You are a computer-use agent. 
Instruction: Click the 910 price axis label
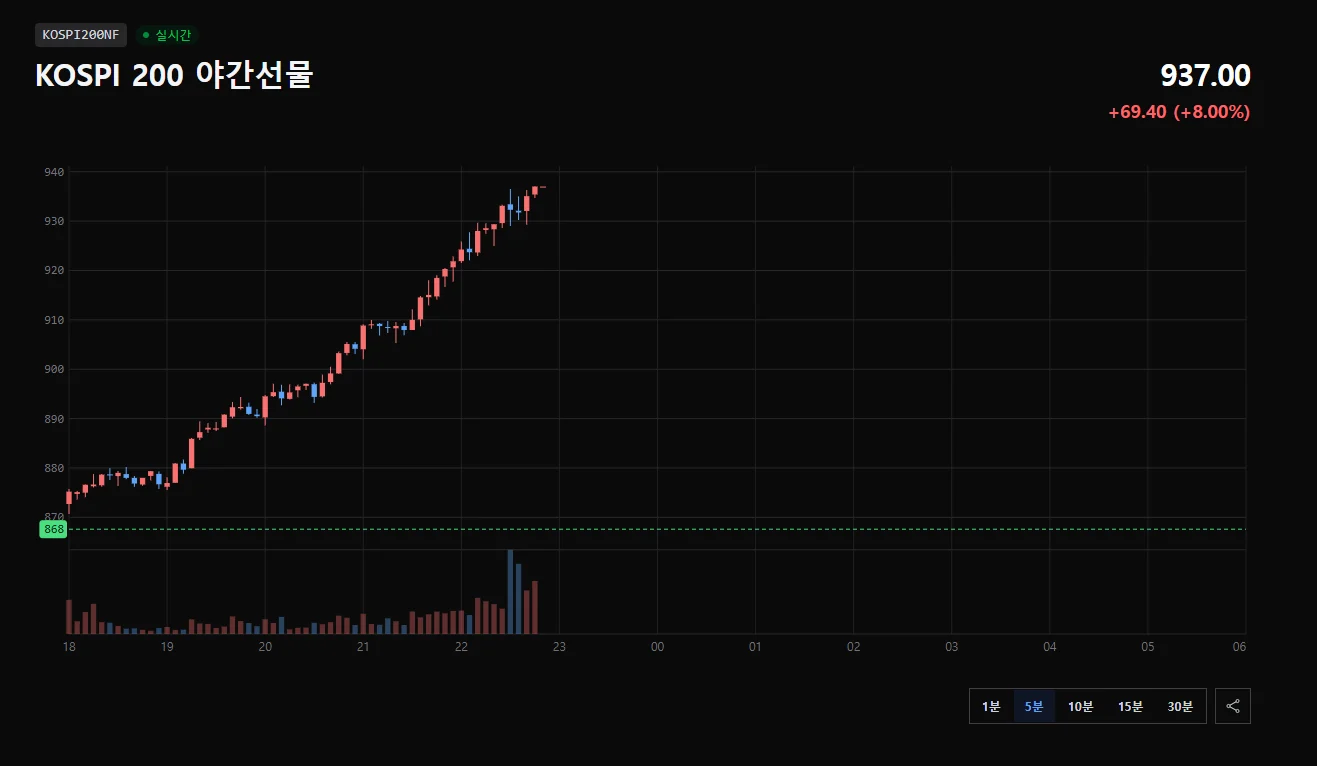[54, 320]
